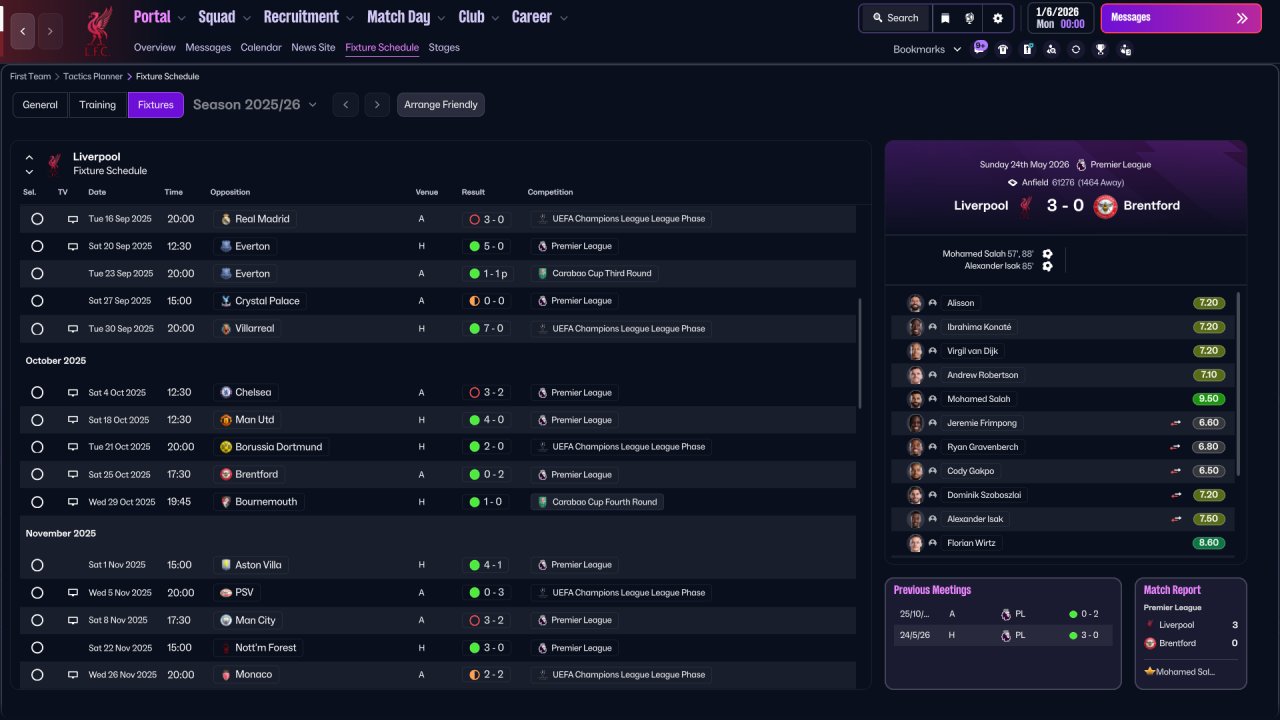This screenshot has width=1280, height=720.
Task: Open the date and time display
Action: pos(1060,18)
